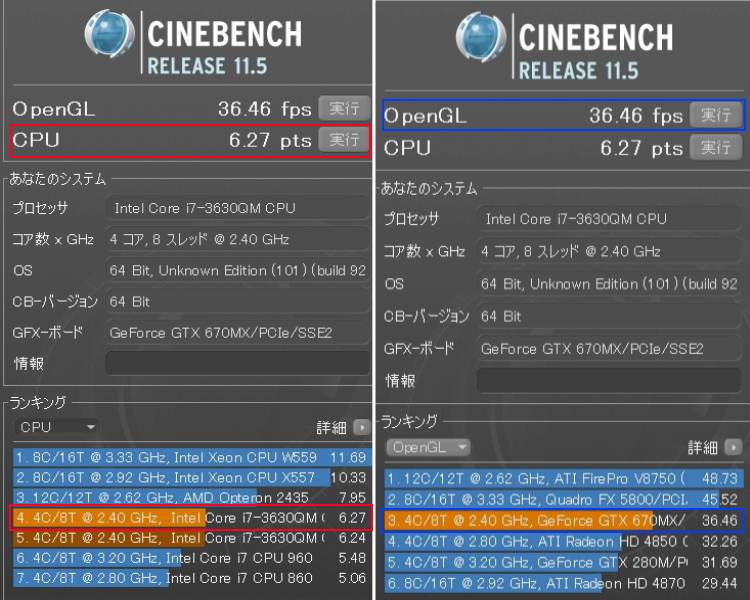Viewport: 750px width, 600px height.
Task: Click OS field in left panel
Action: (x=238, y=270)
